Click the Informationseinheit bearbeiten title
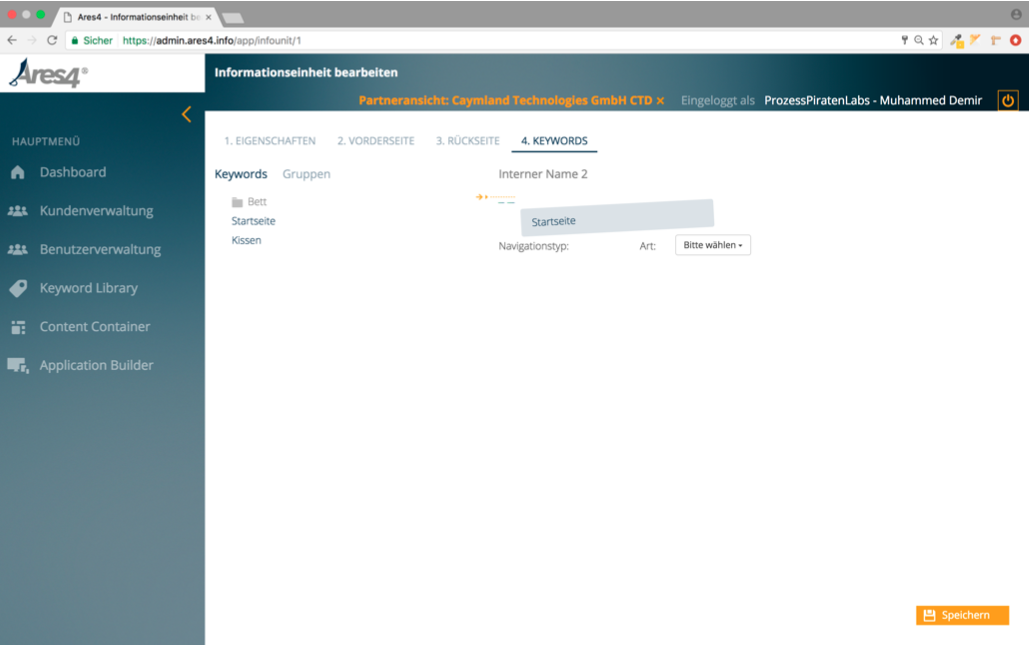The width and height of the screenshot is (1031, 648). tap(306, 72)
